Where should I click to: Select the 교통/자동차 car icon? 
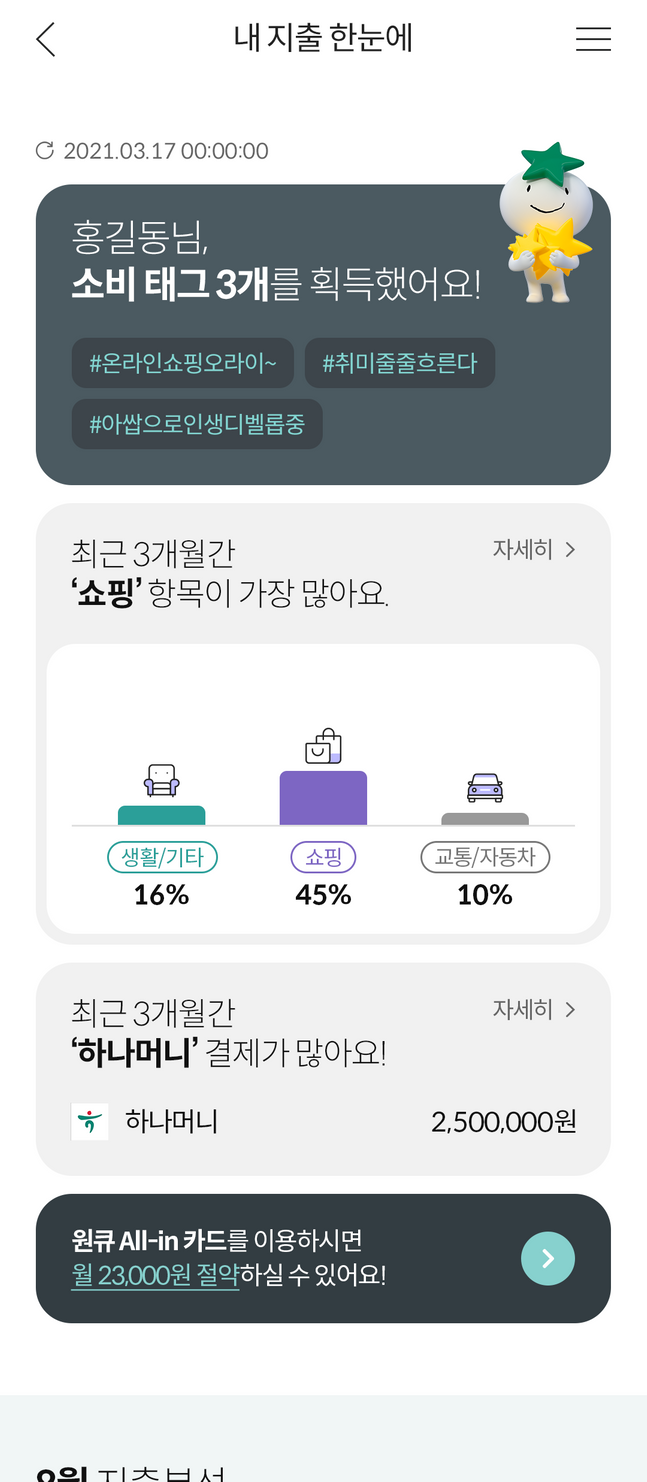tap(485, 789)
